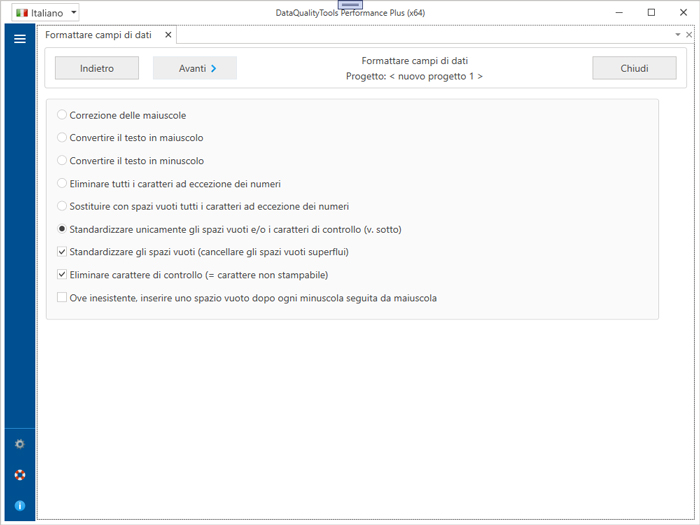
Task: Click the Formattare campi di dati heading
Action: 415,61
